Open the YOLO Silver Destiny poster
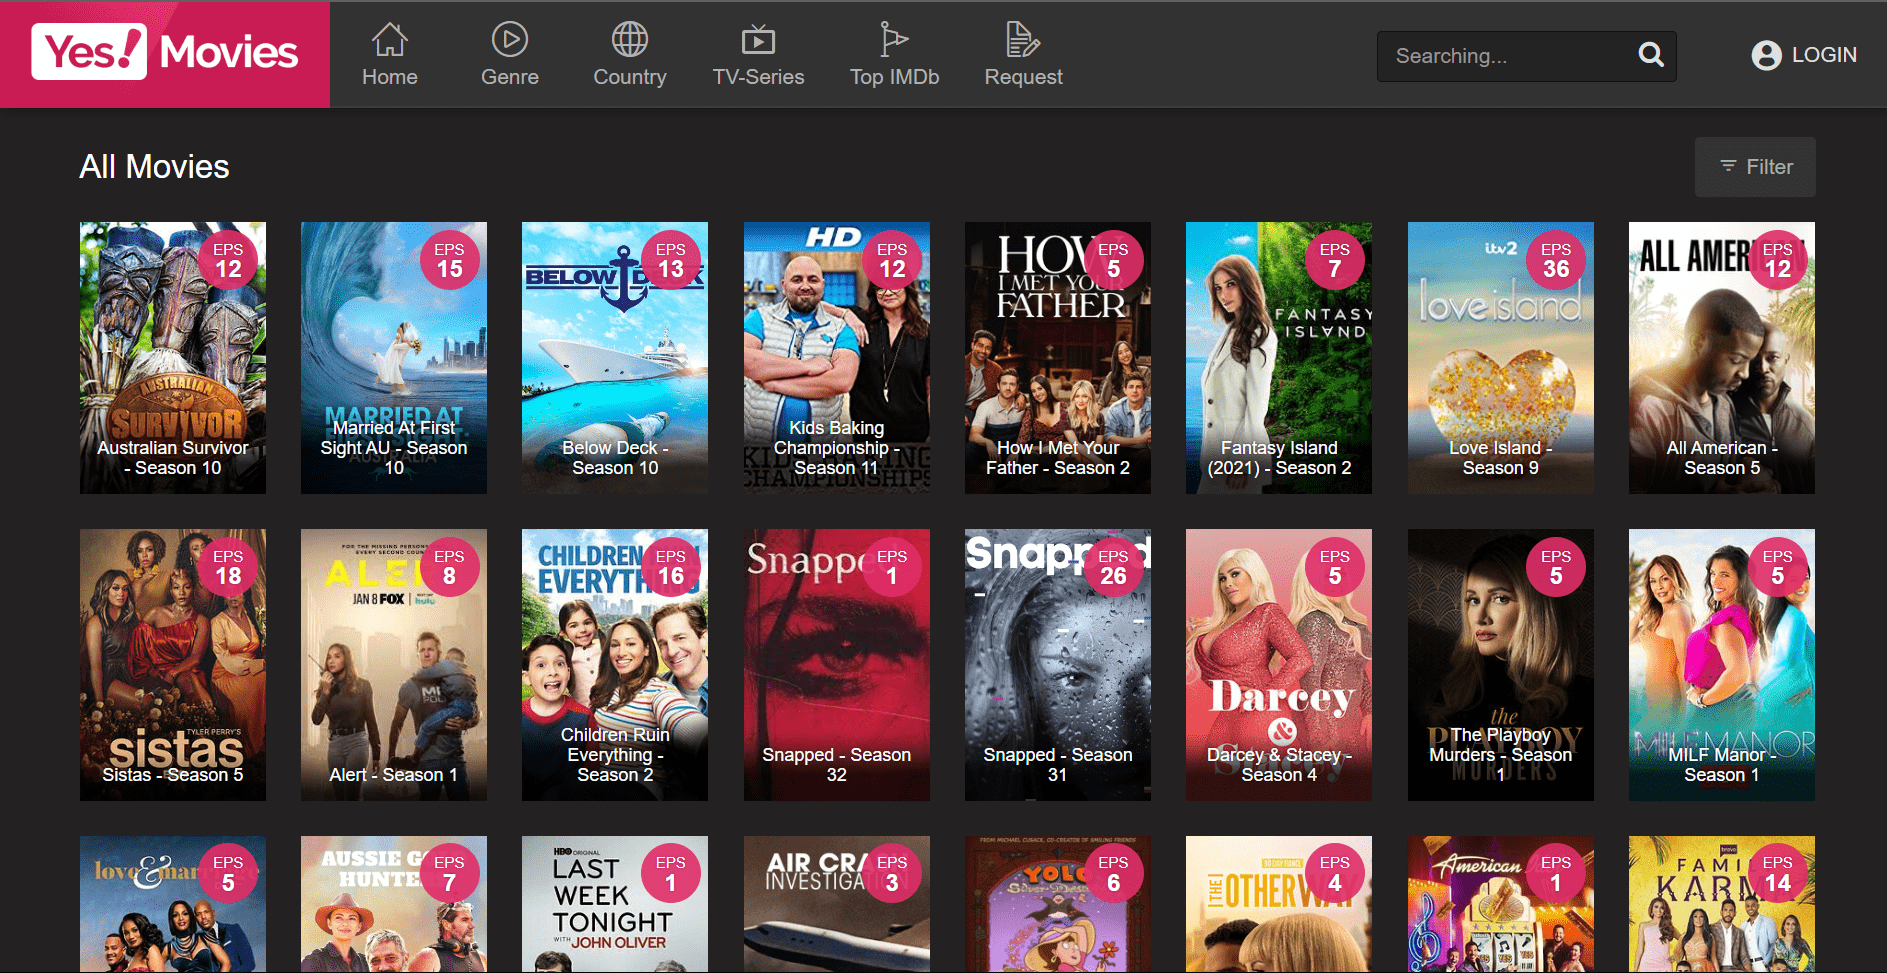 coord(1058,904)
